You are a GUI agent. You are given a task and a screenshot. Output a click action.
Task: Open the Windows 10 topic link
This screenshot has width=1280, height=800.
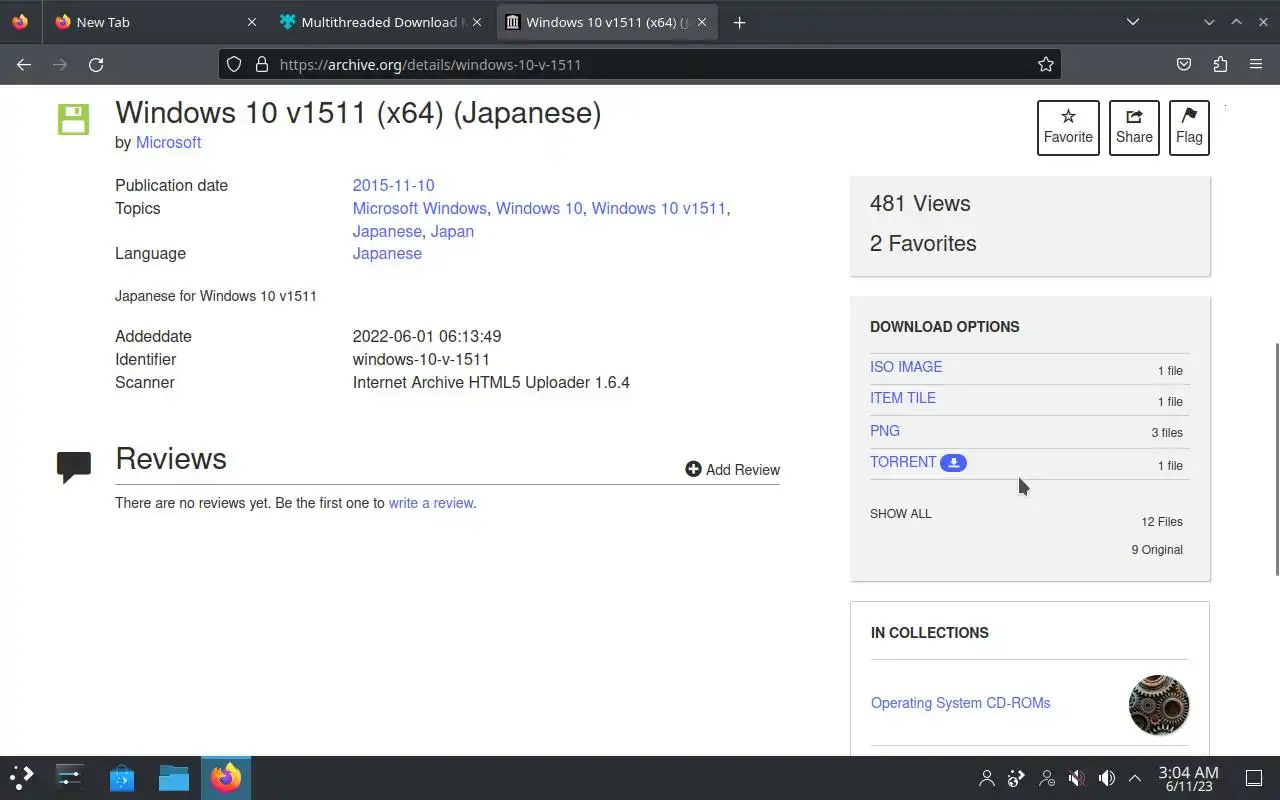click(x=539, y=208)
